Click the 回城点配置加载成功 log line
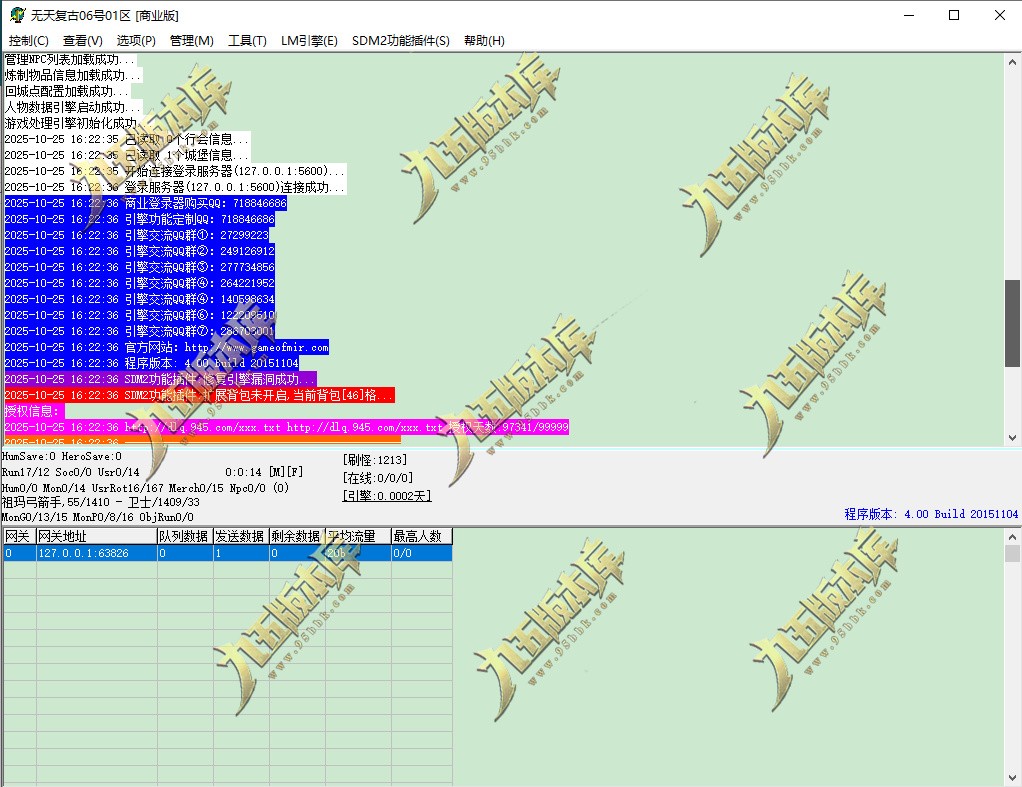Image resolution: width=1022 pixels, height=787 pixels. [x=68, y=91]
